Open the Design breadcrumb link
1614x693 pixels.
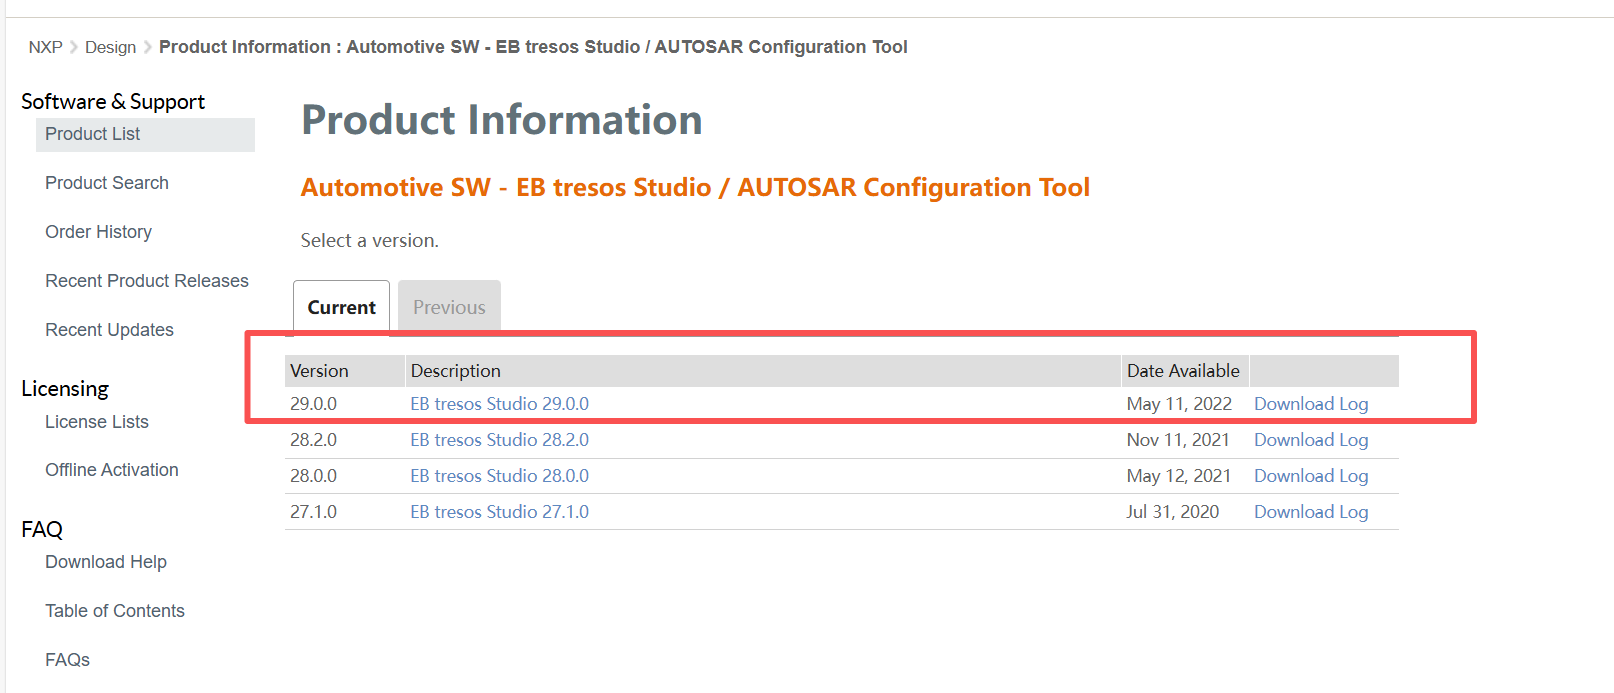[110, 47]
